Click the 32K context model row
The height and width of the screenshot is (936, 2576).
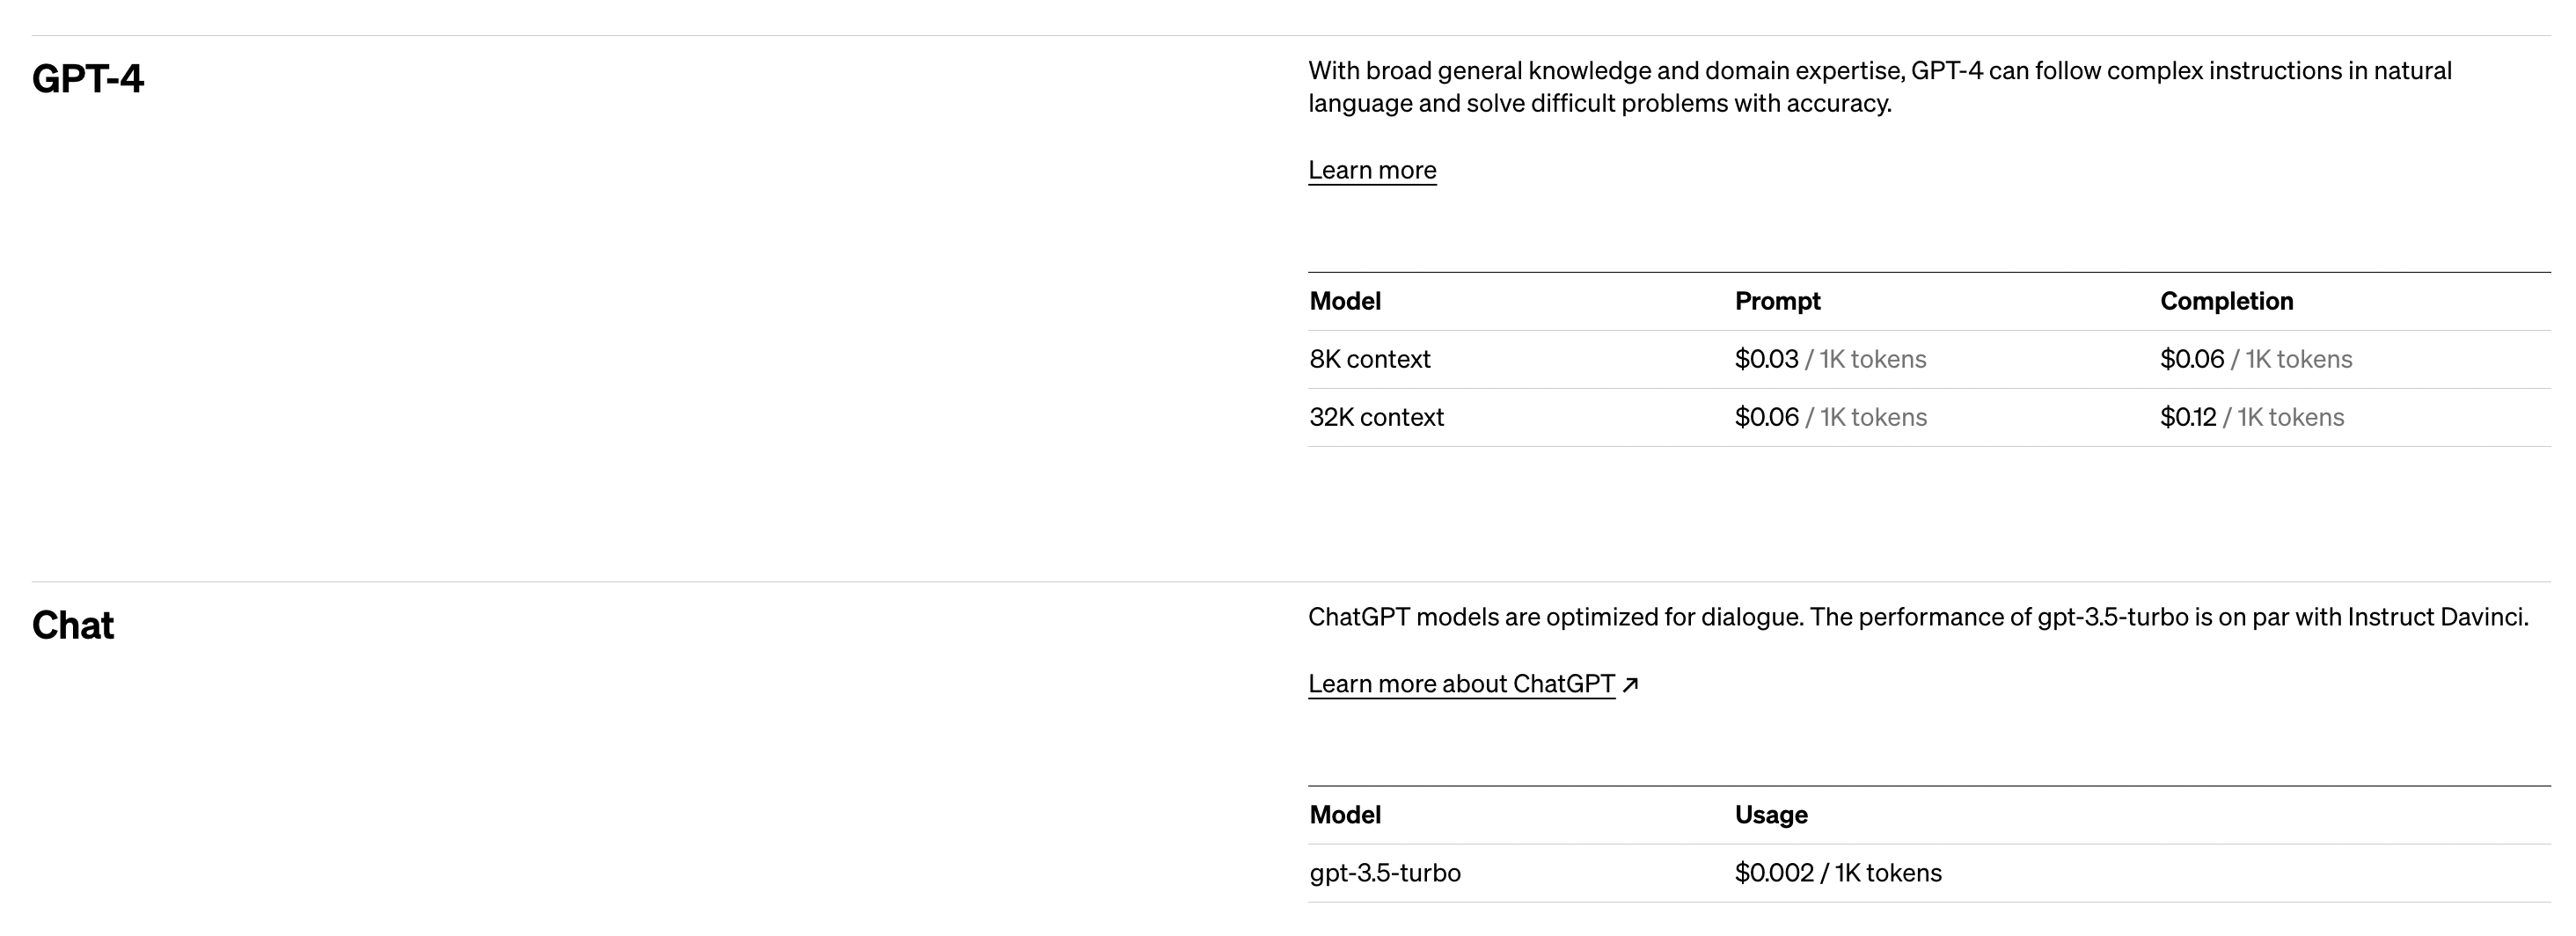coord(1929,417)
